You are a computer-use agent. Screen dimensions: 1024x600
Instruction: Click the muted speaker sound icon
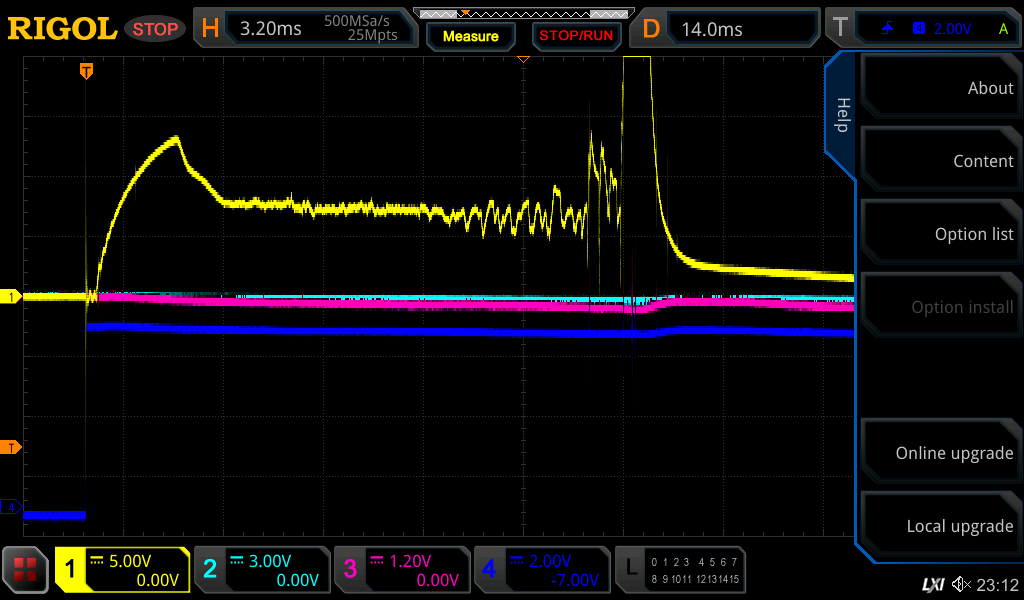click(x=961, y=584)
